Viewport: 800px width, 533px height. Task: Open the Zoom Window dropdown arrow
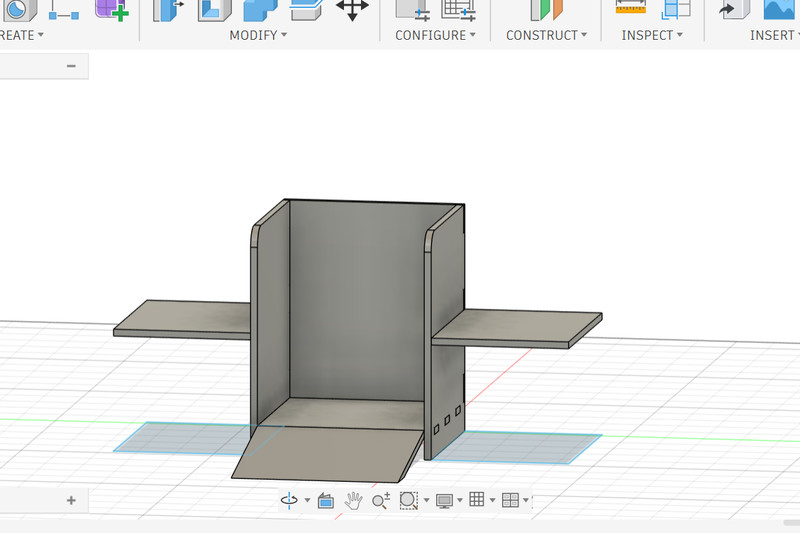(x=427, y=500)
